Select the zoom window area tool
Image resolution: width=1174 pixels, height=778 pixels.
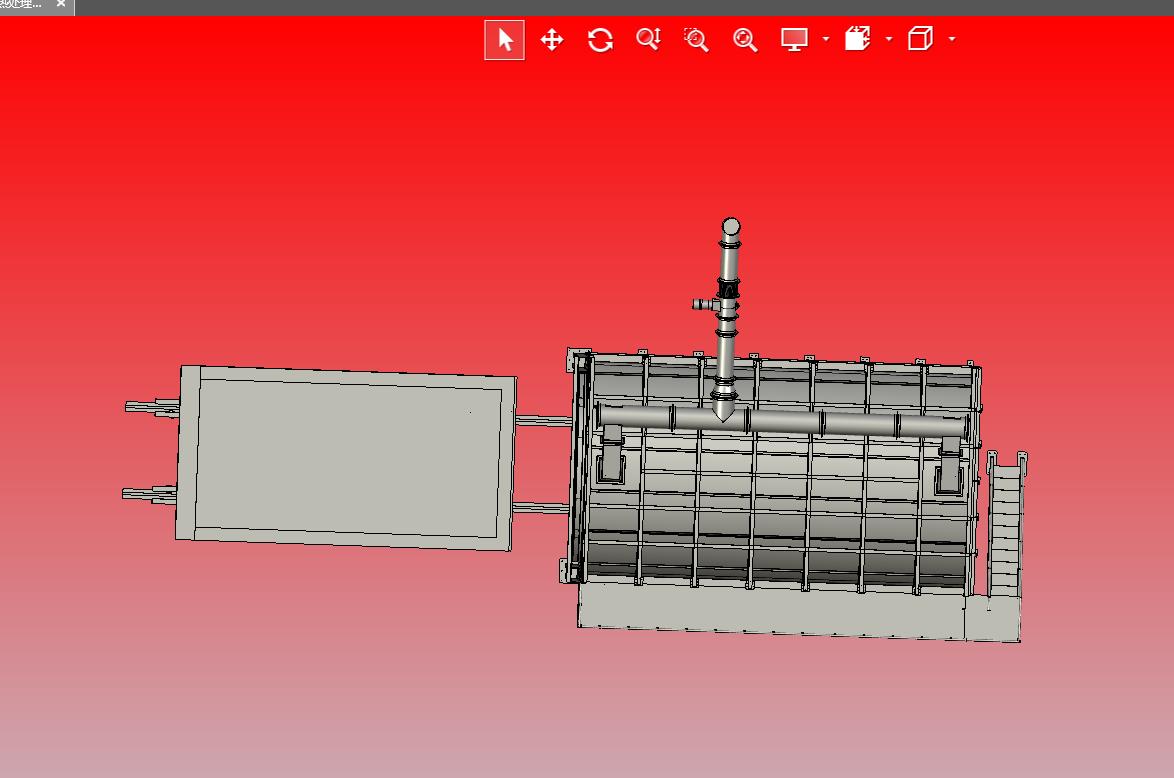click(x=696, y=40)
